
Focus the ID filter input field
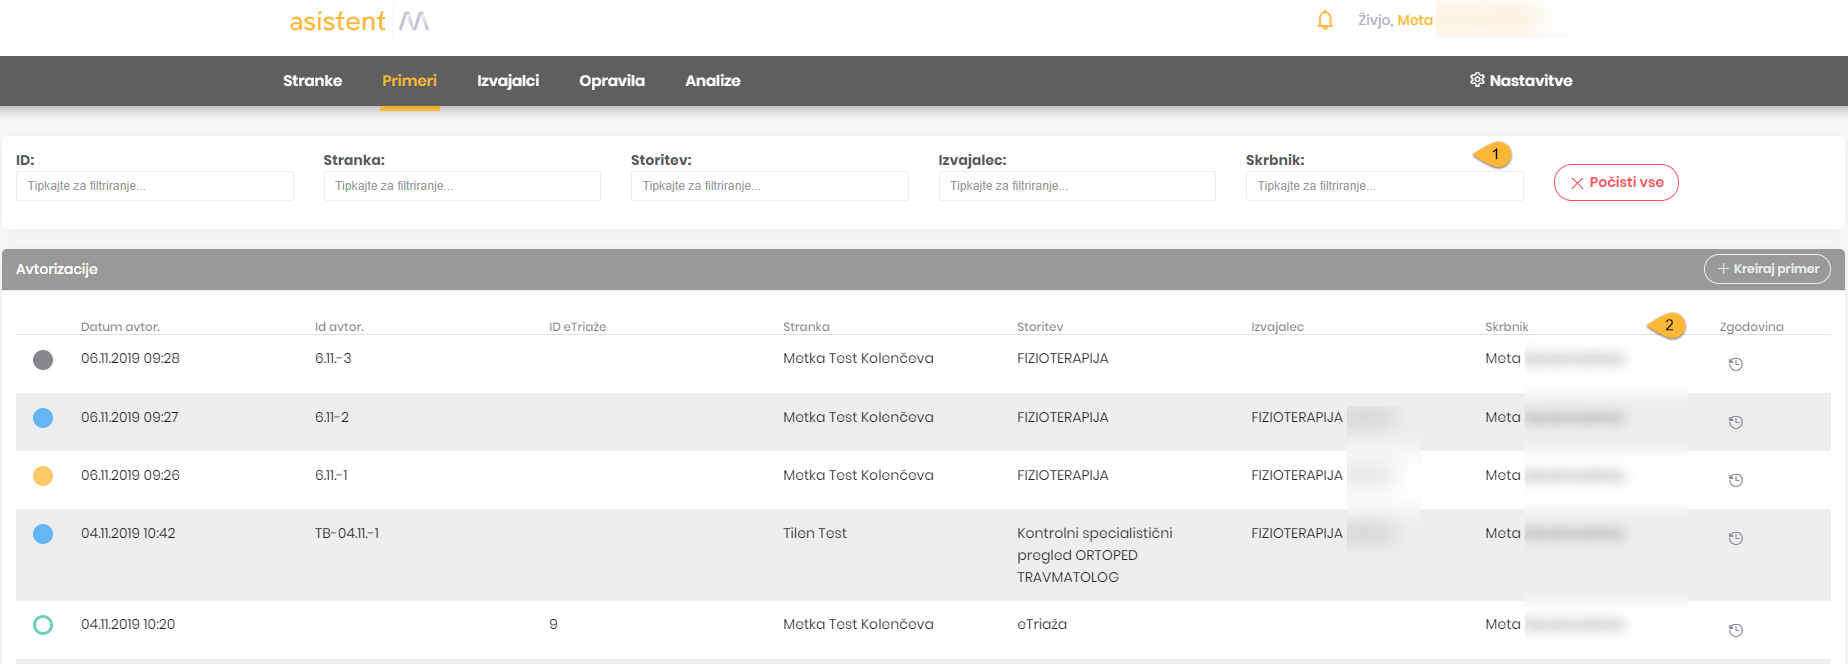(x=155, y=186)
